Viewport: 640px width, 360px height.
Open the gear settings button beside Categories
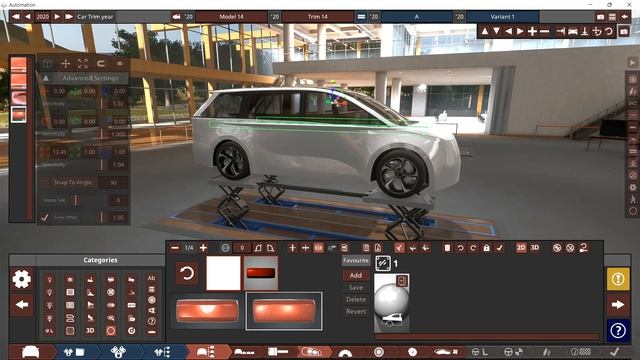click(x=22, y=279)
